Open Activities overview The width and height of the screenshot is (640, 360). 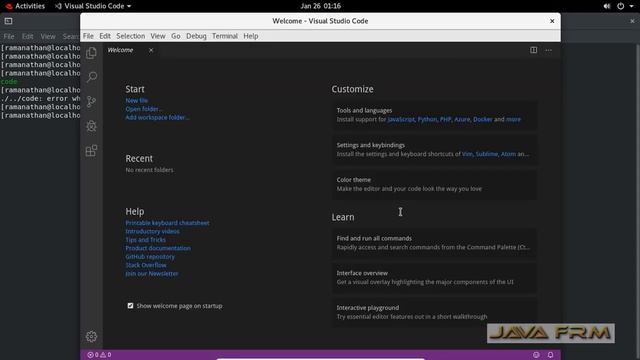(x=25, y=6)
